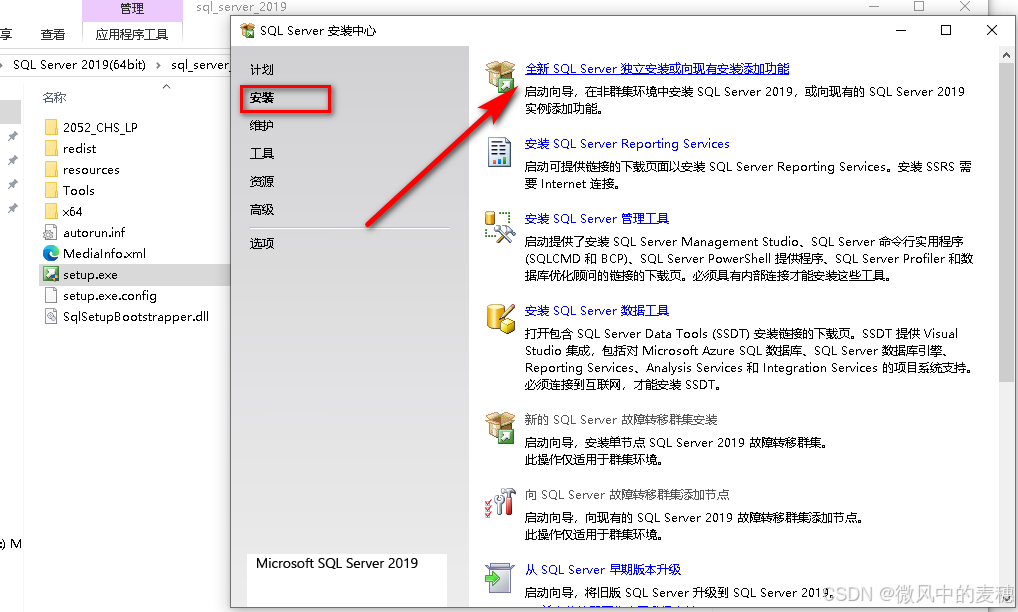Select the MediaInfo.xml Edge icon
The image size is (1018, 612).
51,253
